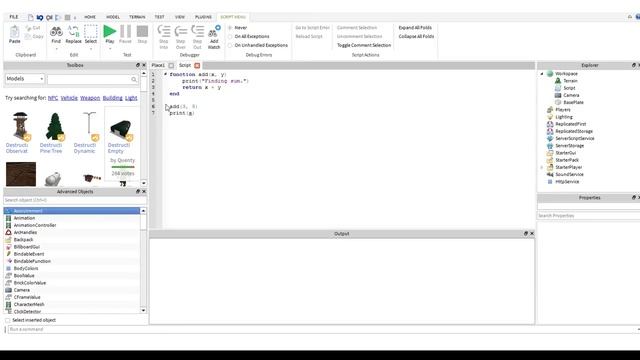The height and width of the screenshot is (360, 640).
Task: Collapse the function fold on line 1
Action: 165,74
